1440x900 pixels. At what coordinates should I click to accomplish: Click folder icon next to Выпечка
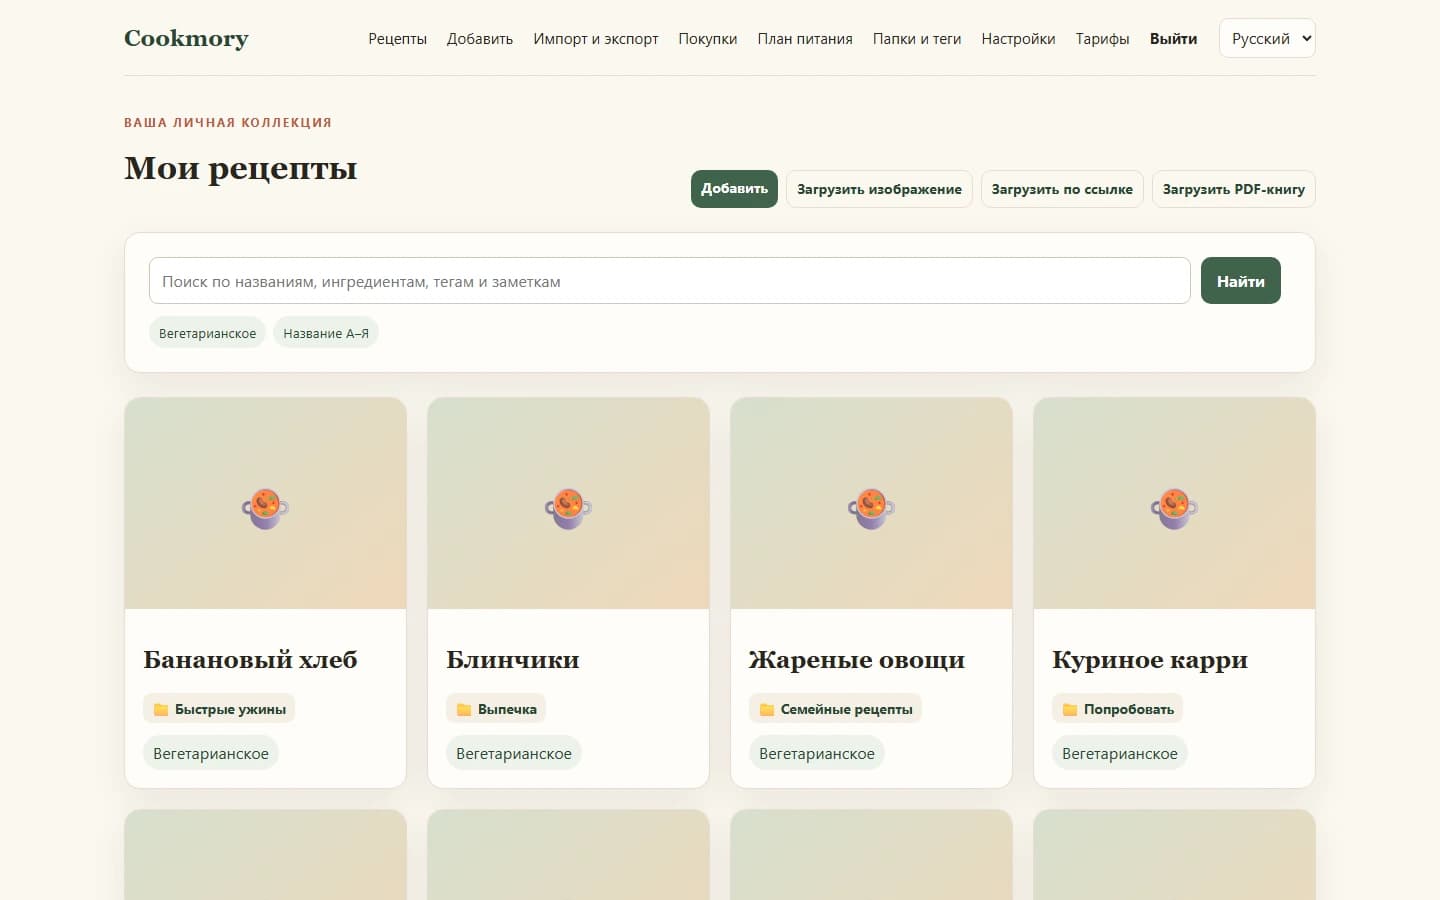click(464, 709)
